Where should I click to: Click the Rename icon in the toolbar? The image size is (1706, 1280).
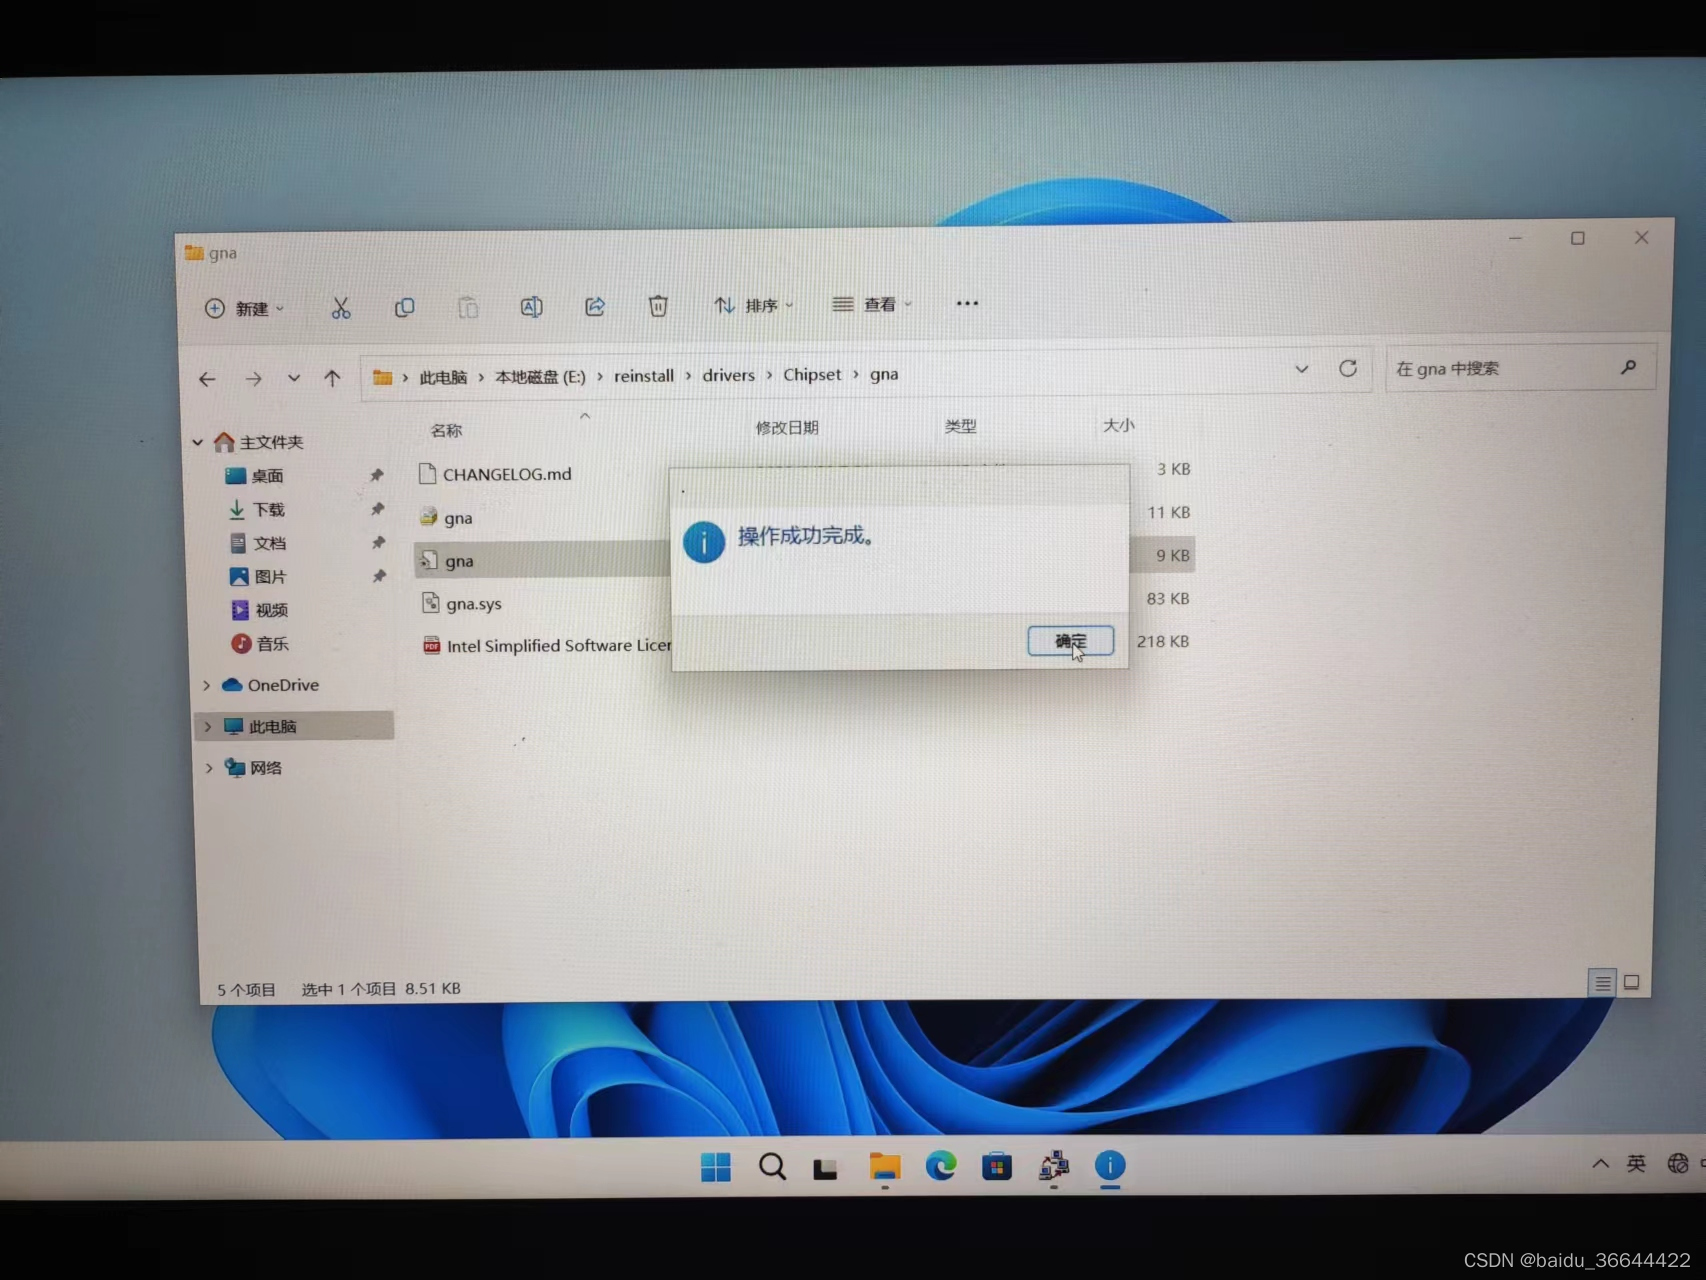point(531,307)
